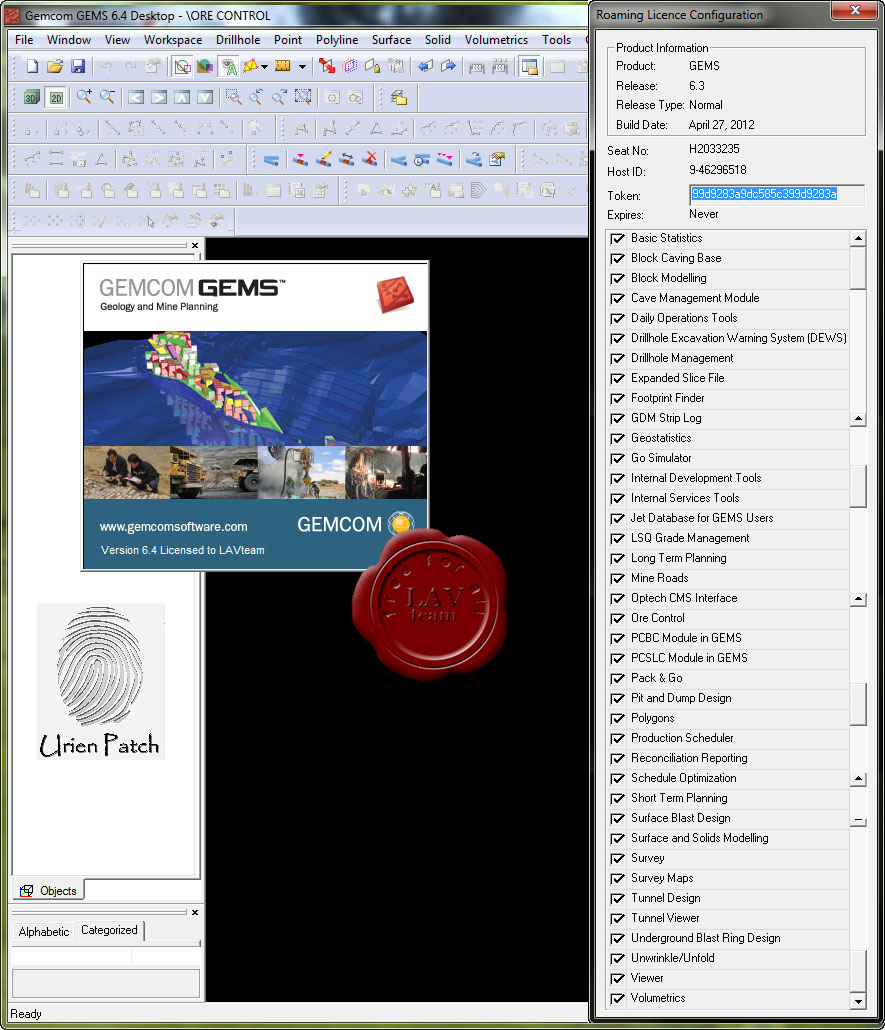Toggle the Drillhole Management checkbox
This screenshot has height=1030, width=885.
(x=617, y=359)
